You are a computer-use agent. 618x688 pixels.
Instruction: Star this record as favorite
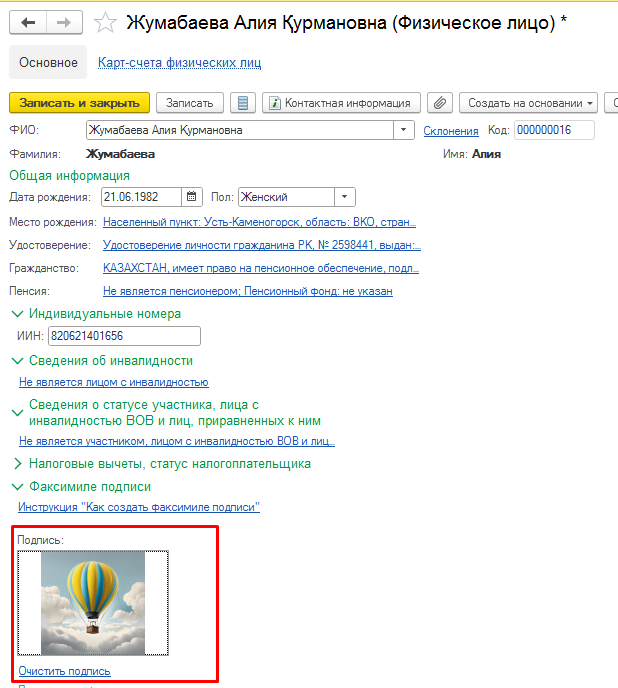pos(103,22)
